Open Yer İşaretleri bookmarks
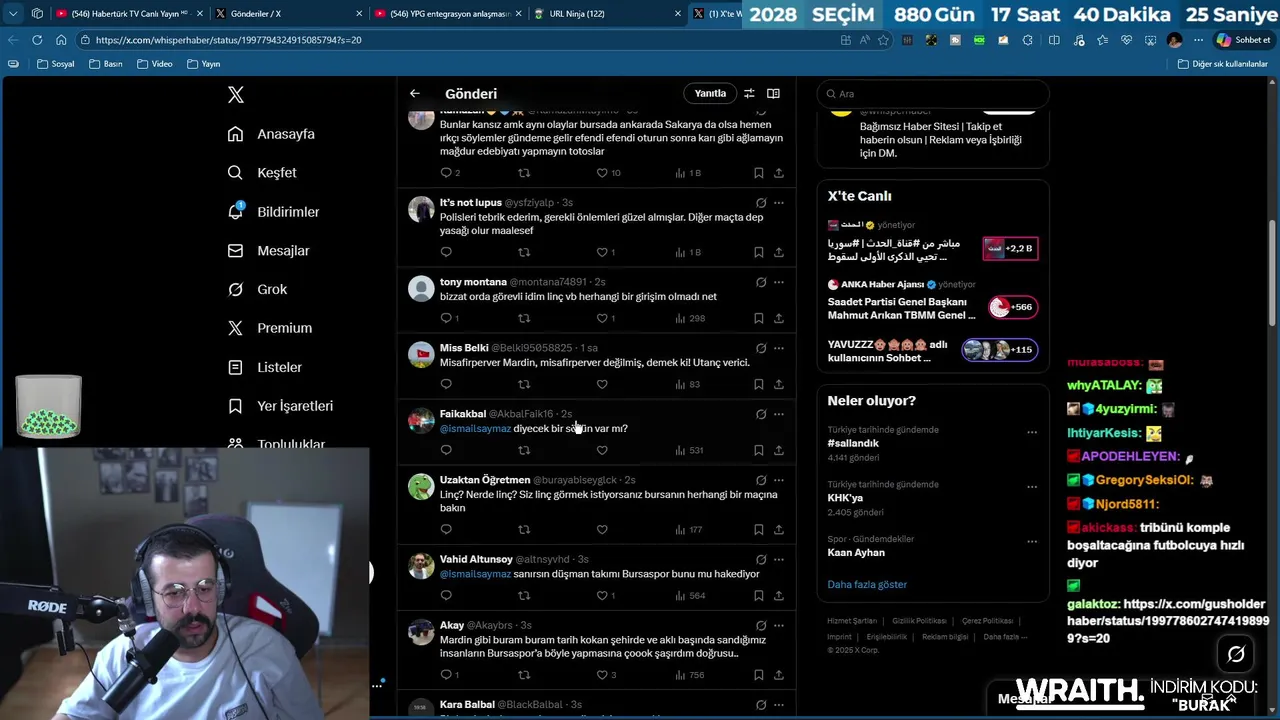The image size is (1280, 720). (x=280, y=406)
